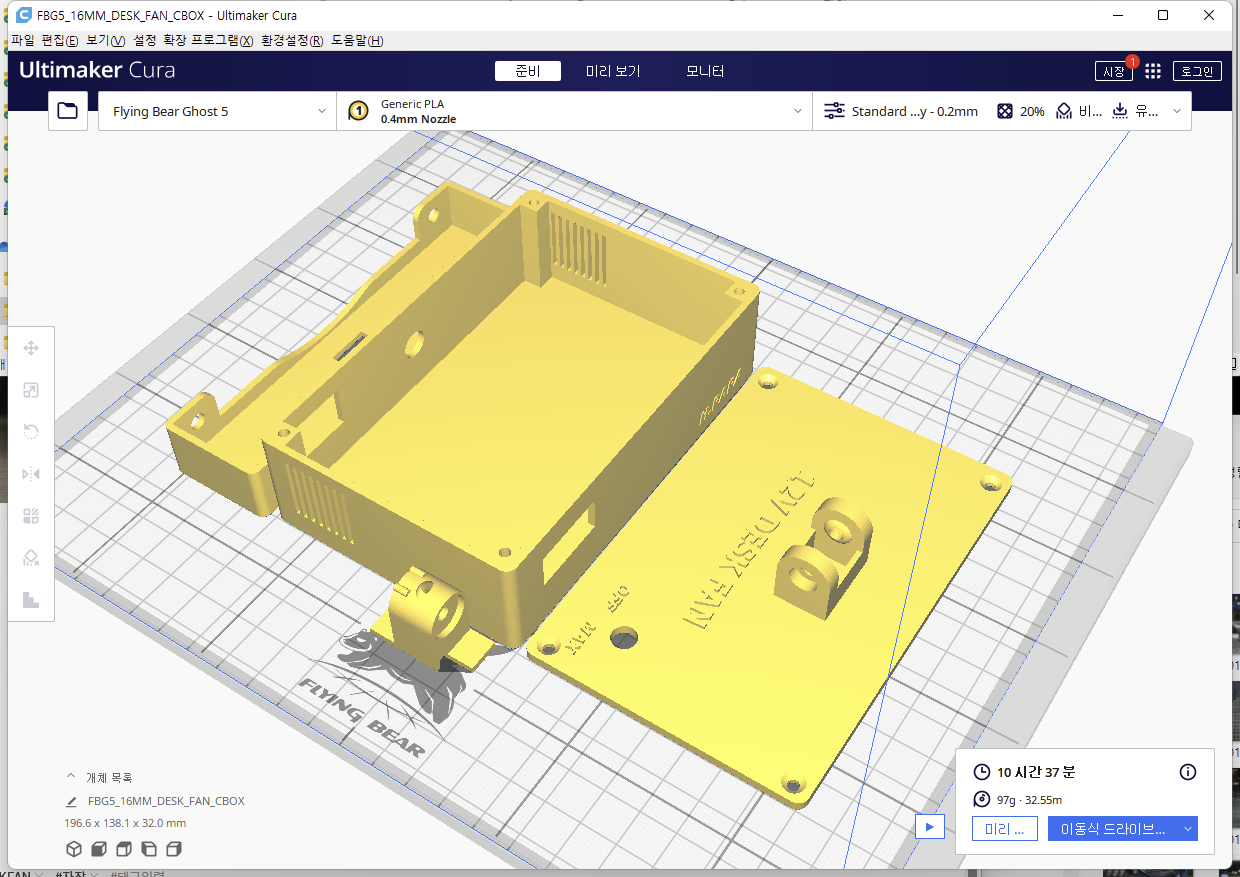Switch to left side view cube icon

[149, 849]
